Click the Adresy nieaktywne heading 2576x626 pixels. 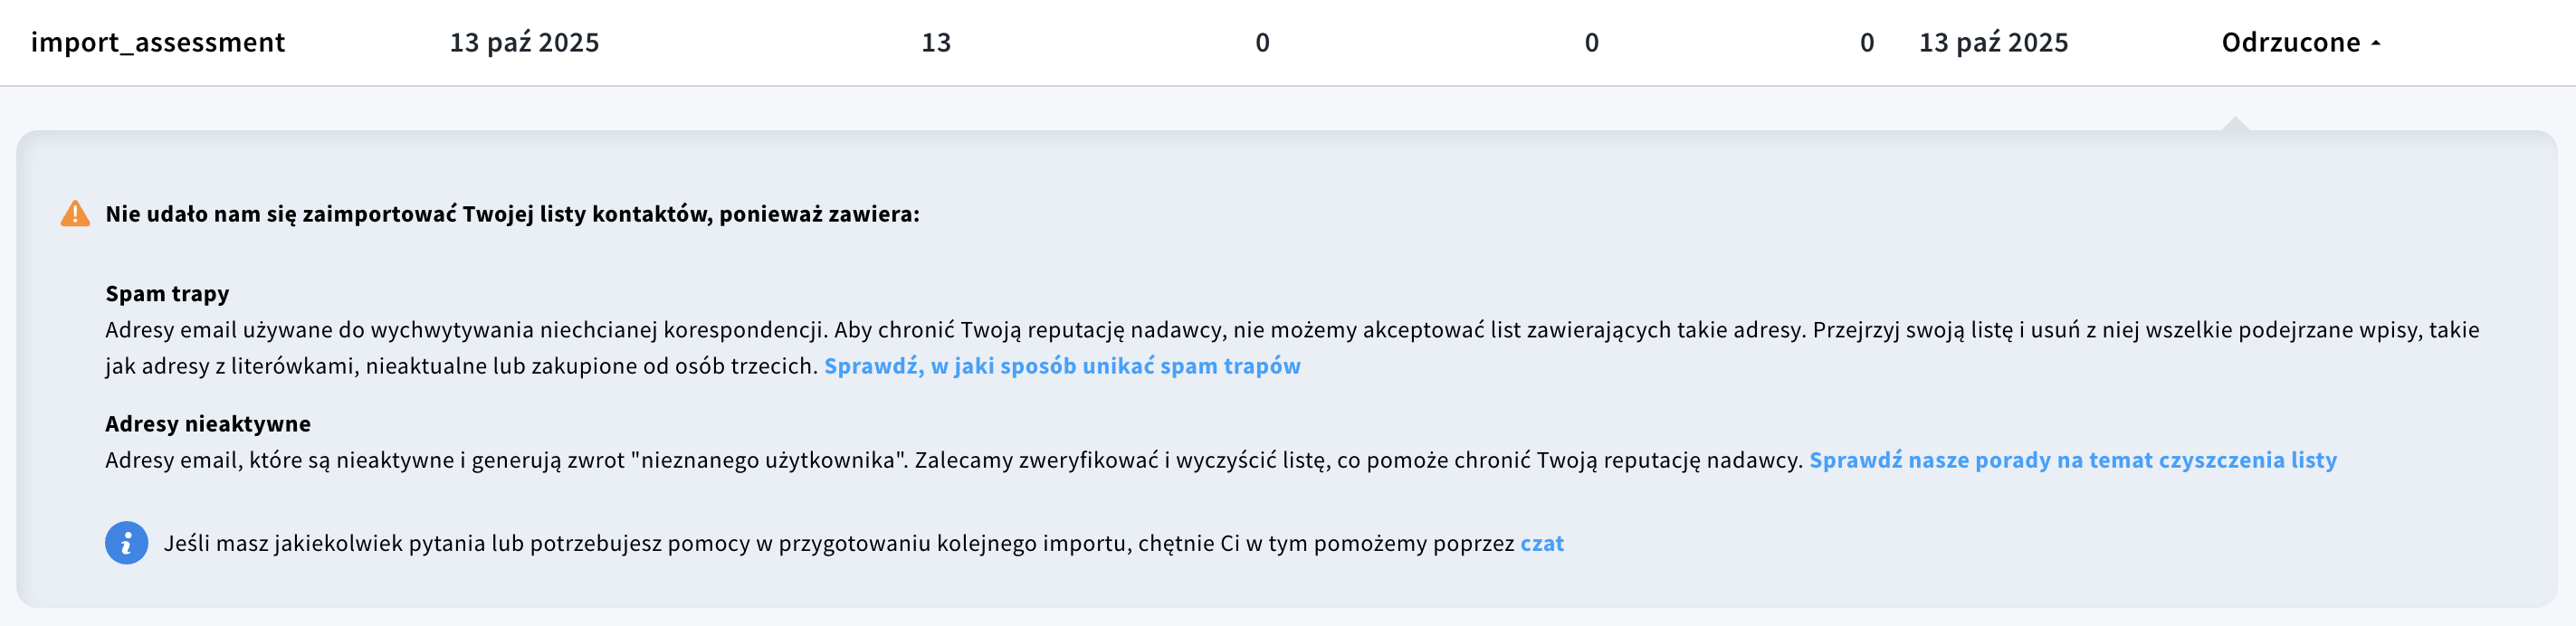pos(208,424)
